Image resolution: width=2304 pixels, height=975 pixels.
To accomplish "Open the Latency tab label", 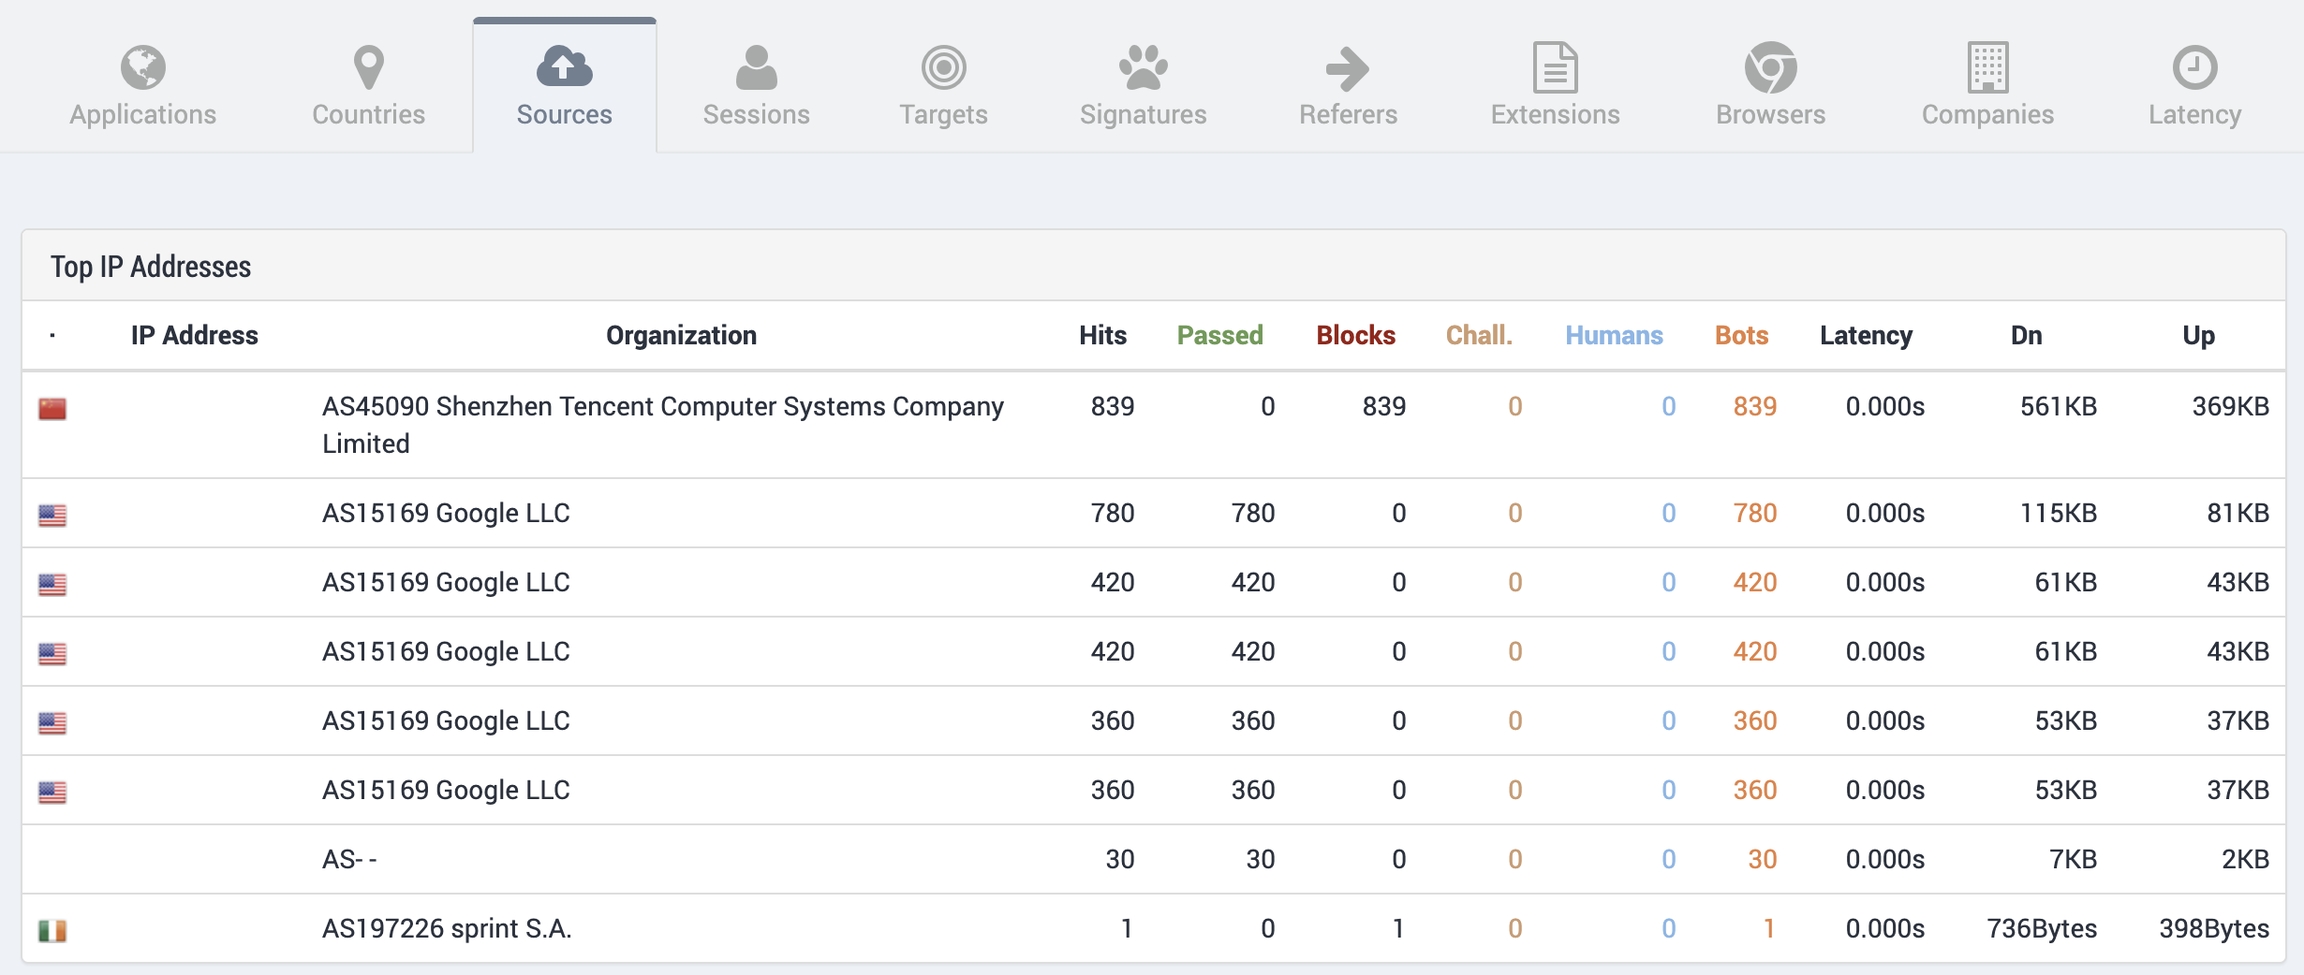I will pos(2194,115).
